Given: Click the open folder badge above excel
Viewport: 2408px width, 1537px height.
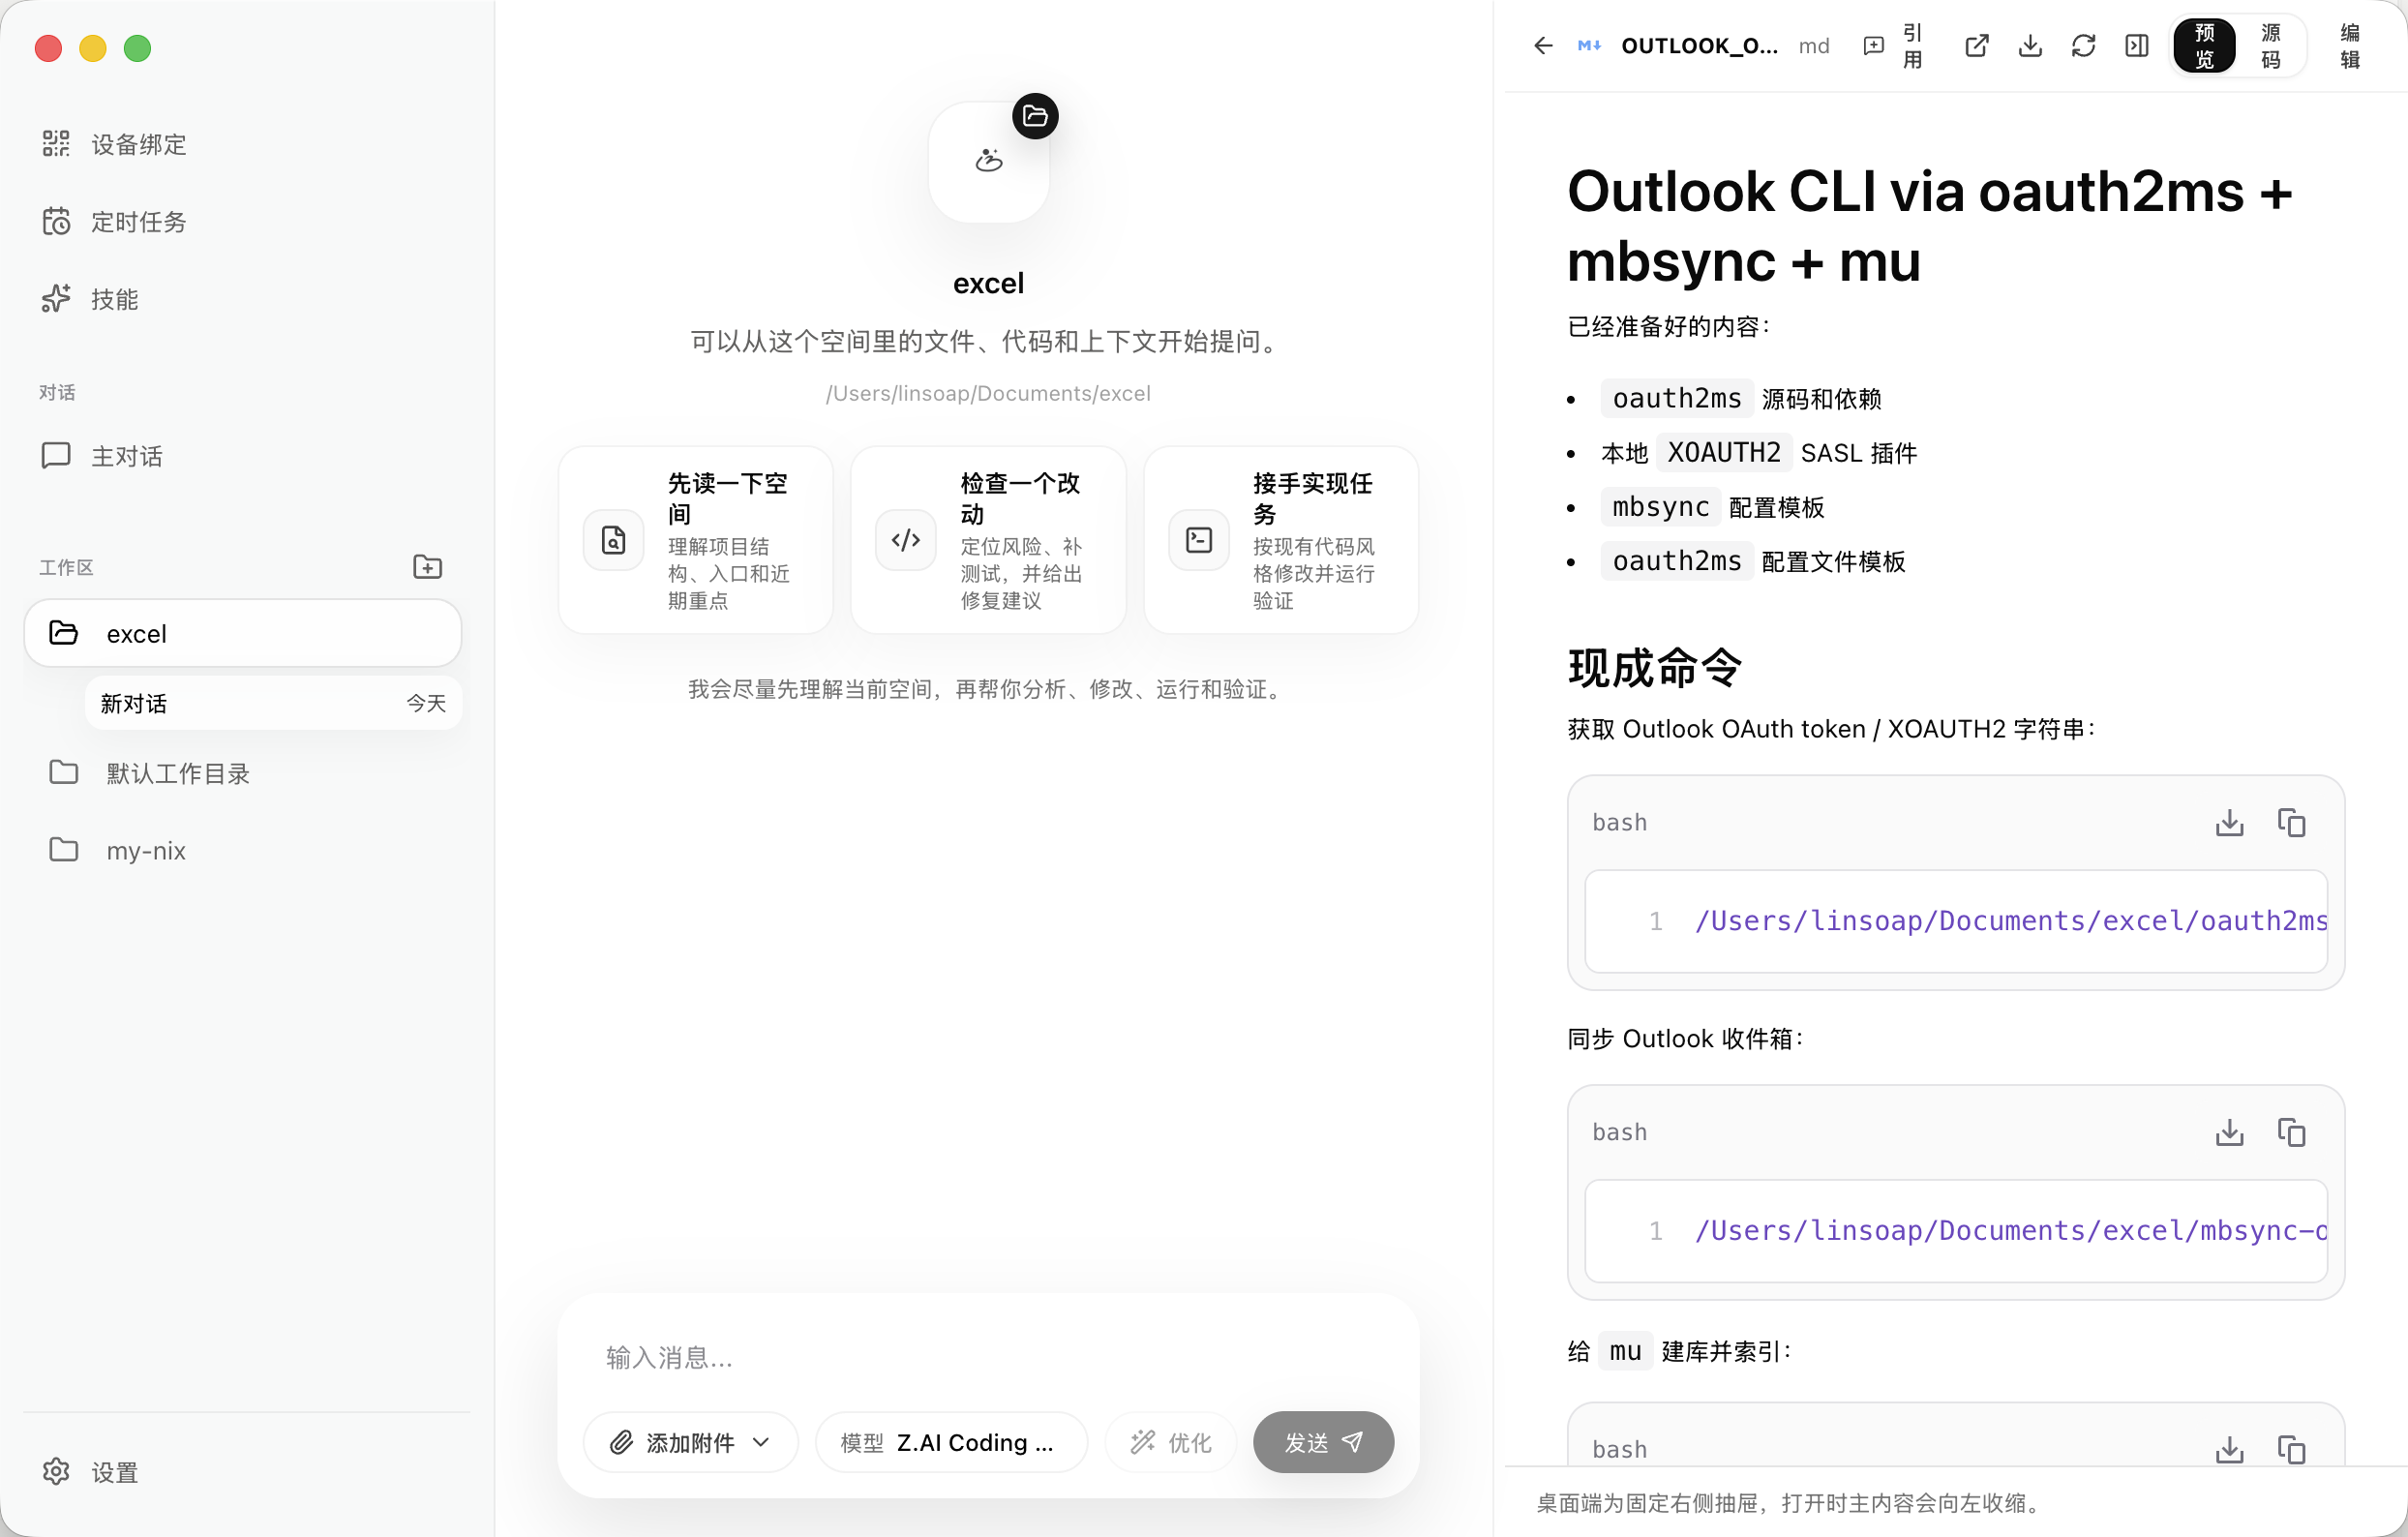Looking at the screenshot, I should pos(1035,116).
